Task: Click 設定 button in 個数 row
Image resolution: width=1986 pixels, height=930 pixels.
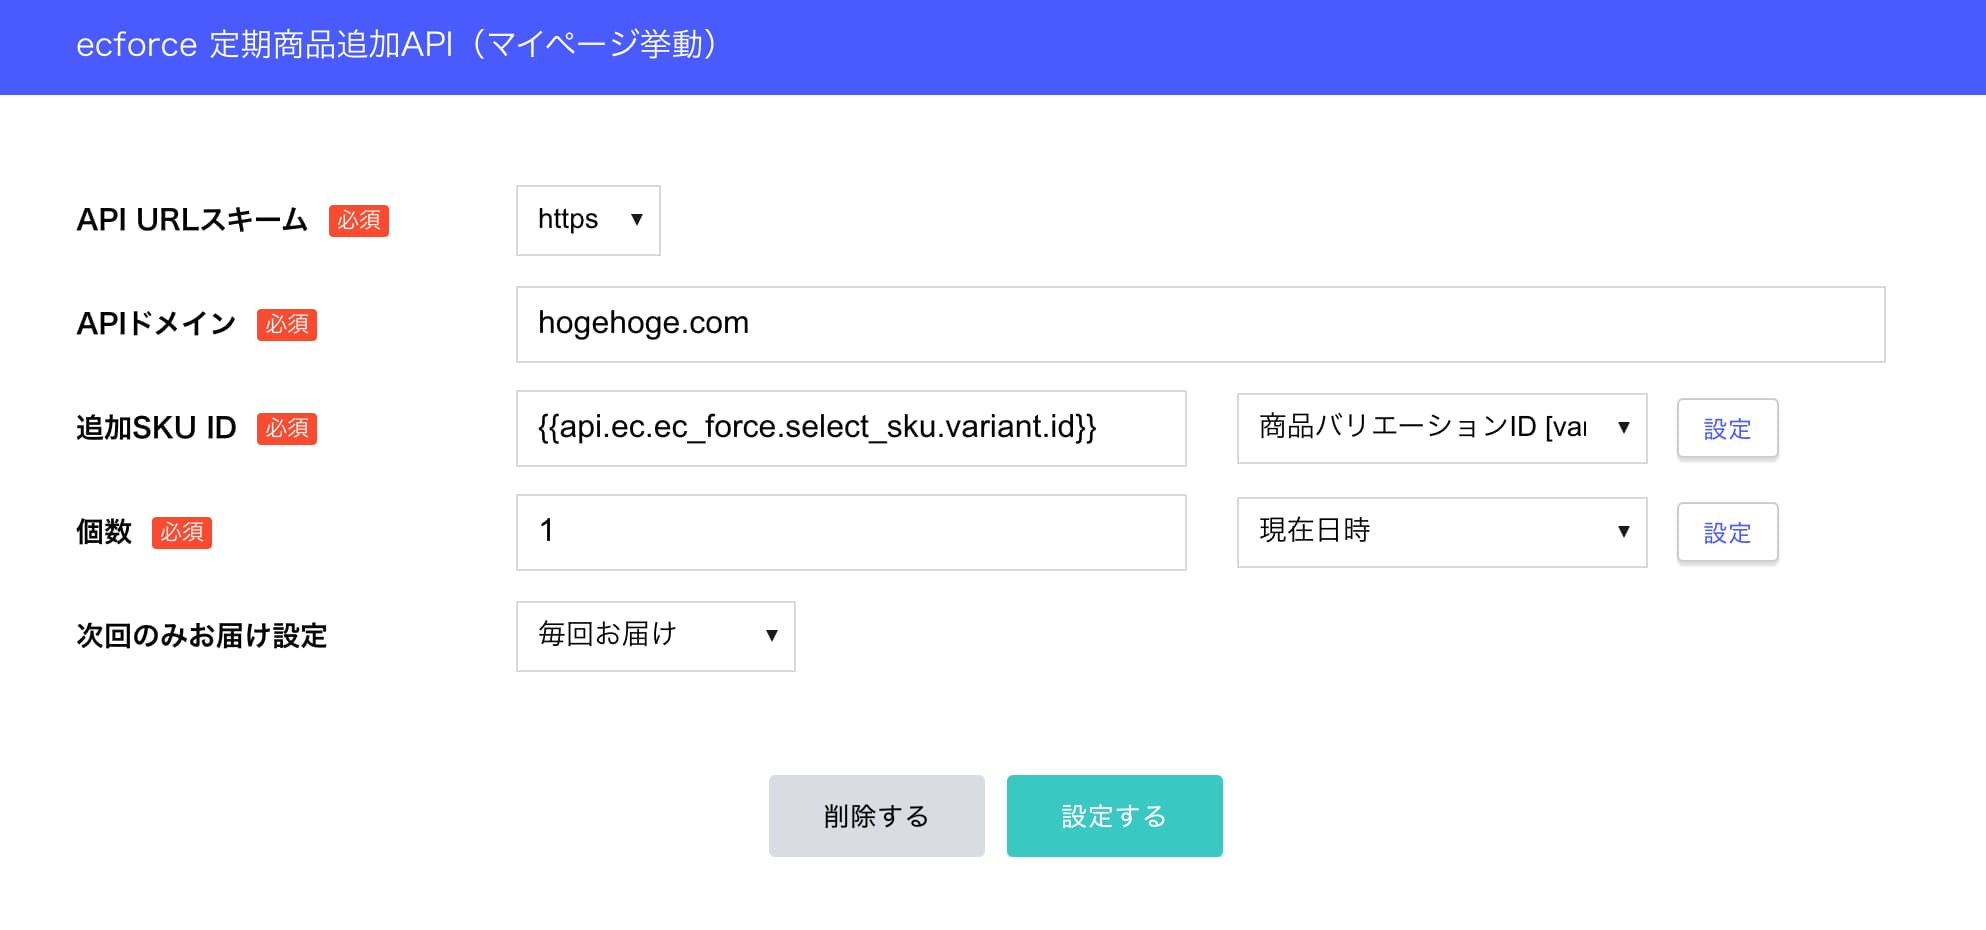Action: pyautogui.click(x=1727, y=532)
